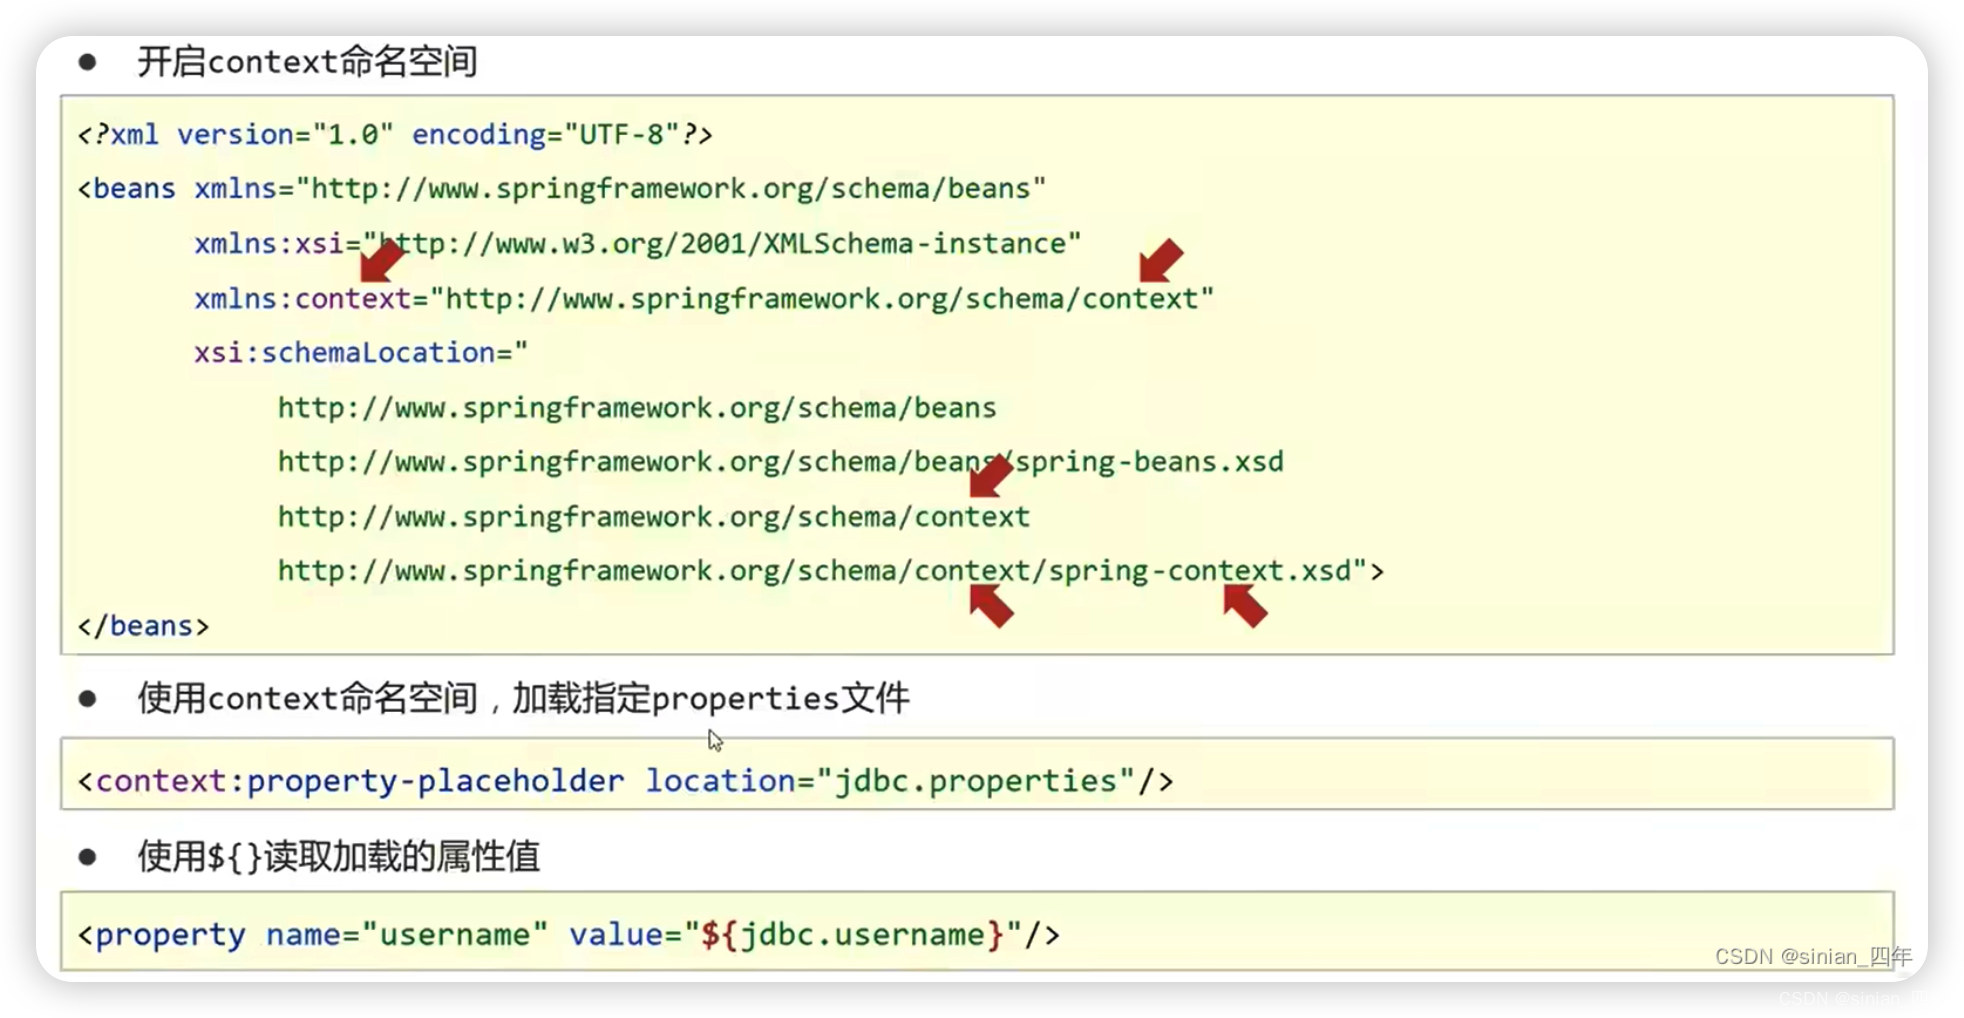Click the opening beans xmlns line
Viewport: 1964px width, 1018px height.
[561, 188]
